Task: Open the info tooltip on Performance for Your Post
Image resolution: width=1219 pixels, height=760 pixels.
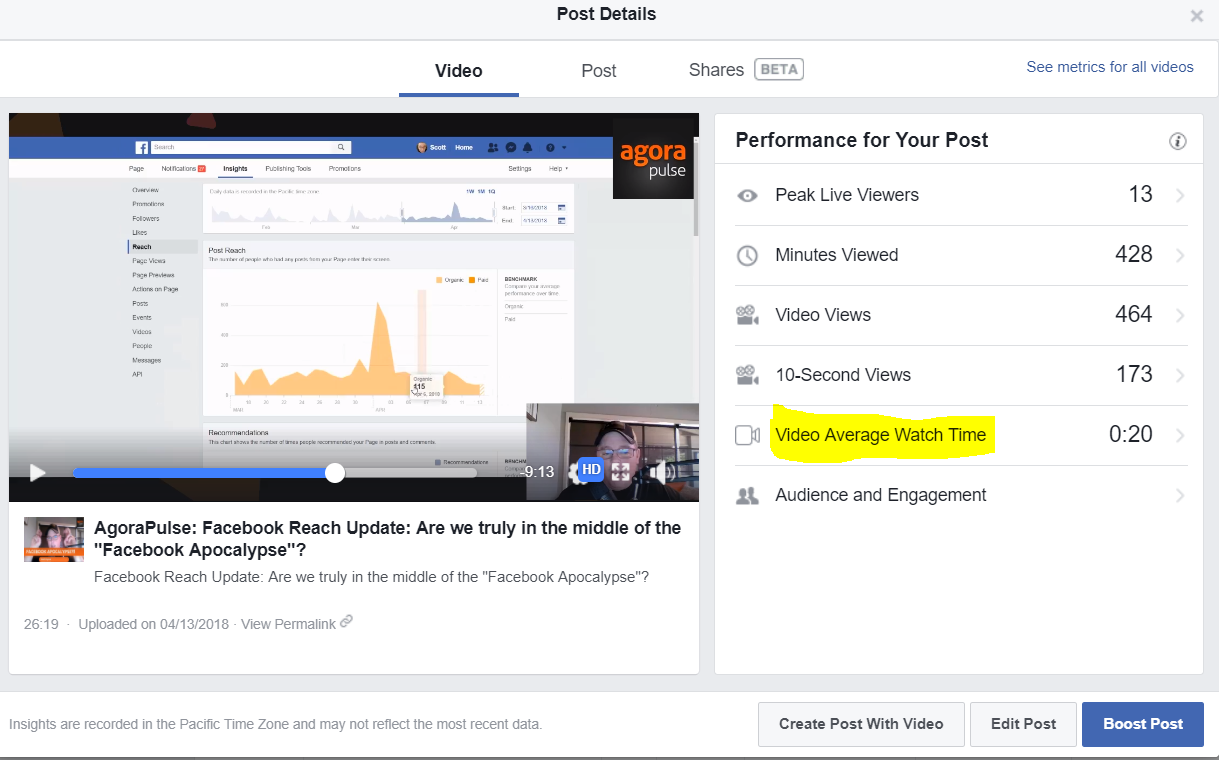Action: pos(1177,140)
